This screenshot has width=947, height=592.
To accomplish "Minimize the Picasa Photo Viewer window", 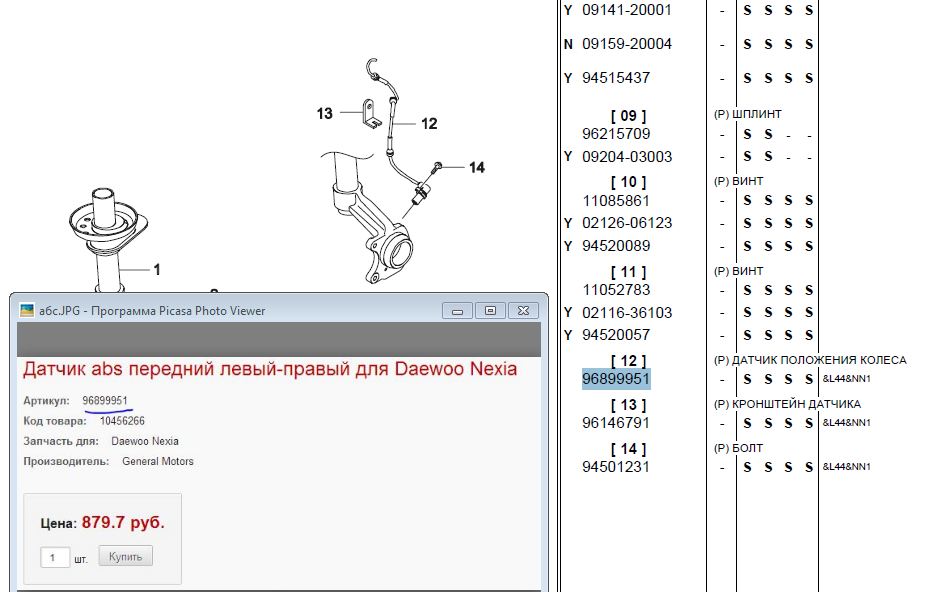I will tap(457, 310).
